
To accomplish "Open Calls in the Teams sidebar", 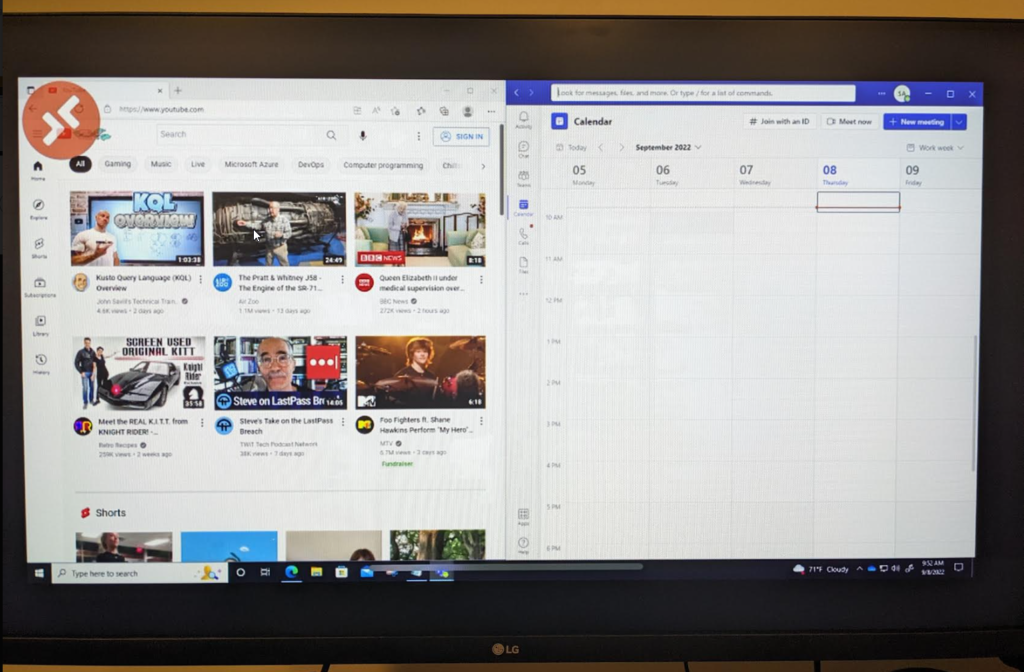I will (523, 235).
